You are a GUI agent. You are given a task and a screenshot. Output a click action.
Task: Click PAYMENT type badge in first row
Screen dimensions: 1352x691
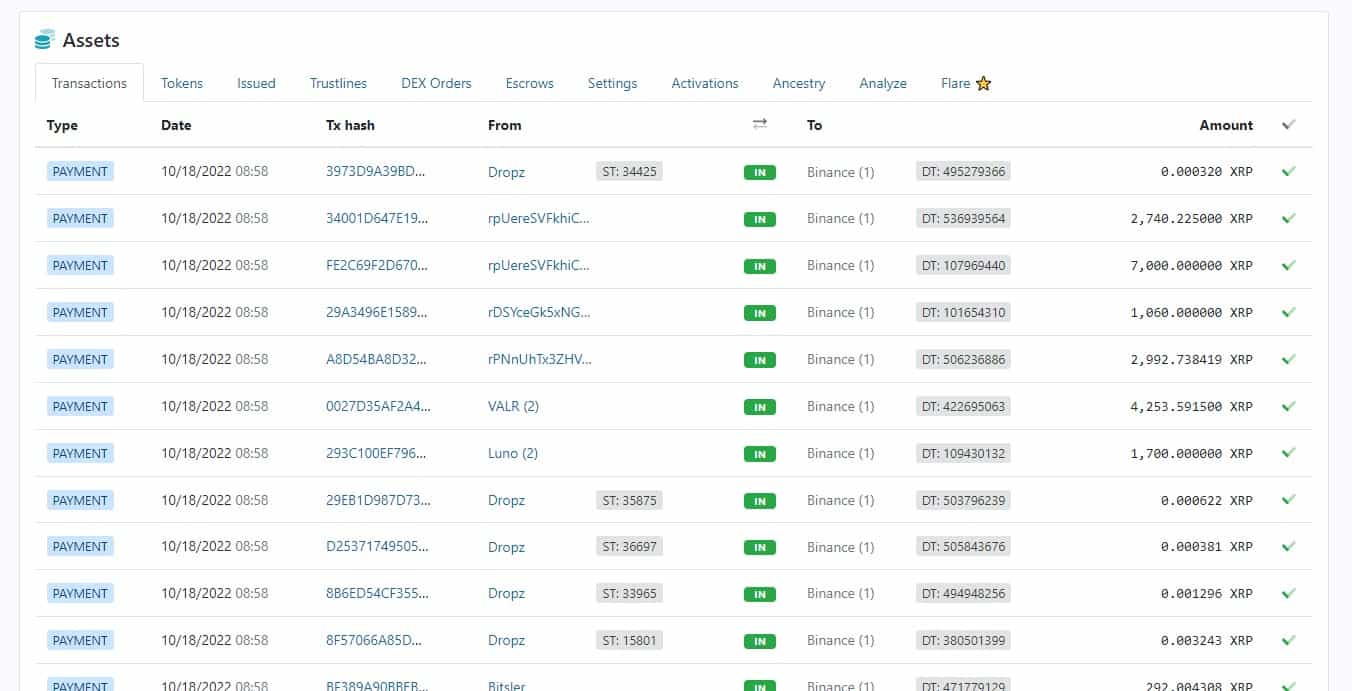coord(80,171)
